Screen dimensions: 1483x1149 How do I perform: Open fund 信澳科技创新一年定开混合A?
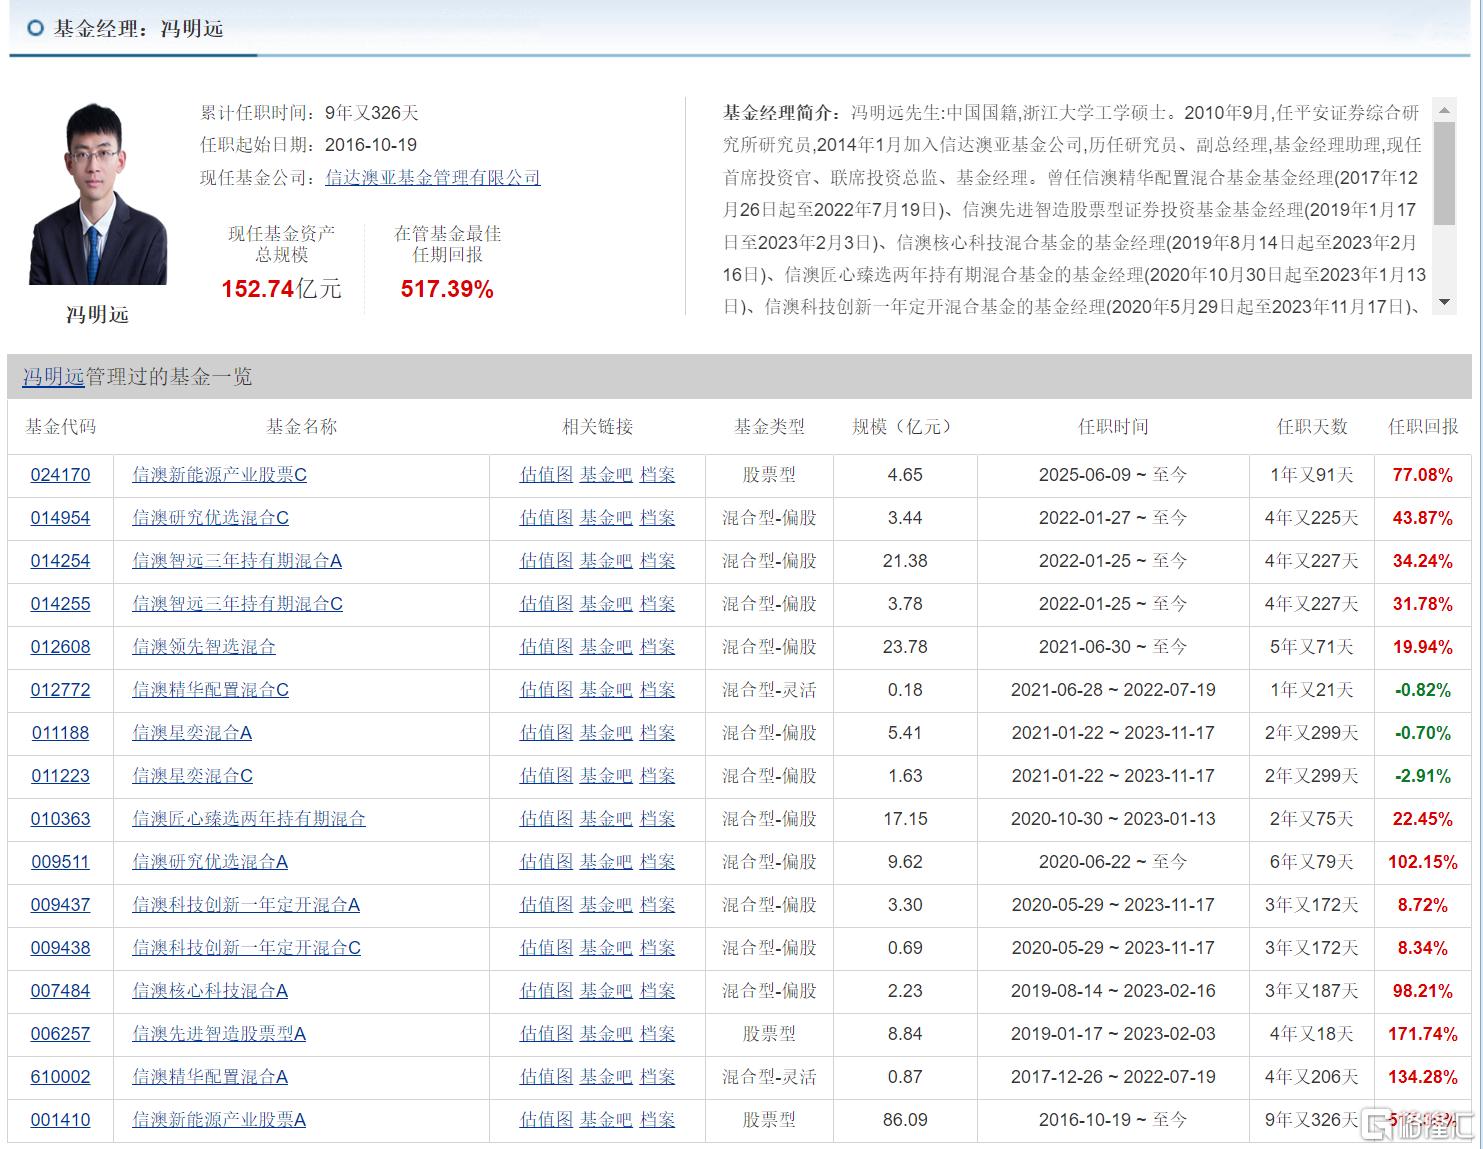click(x=246, y=905)
